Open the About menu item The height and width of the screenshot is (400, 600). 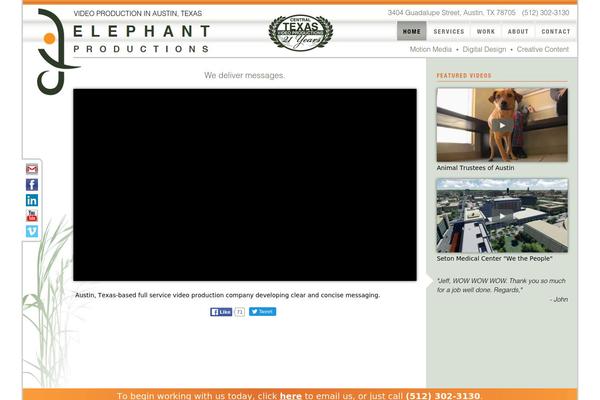point(518,31)
